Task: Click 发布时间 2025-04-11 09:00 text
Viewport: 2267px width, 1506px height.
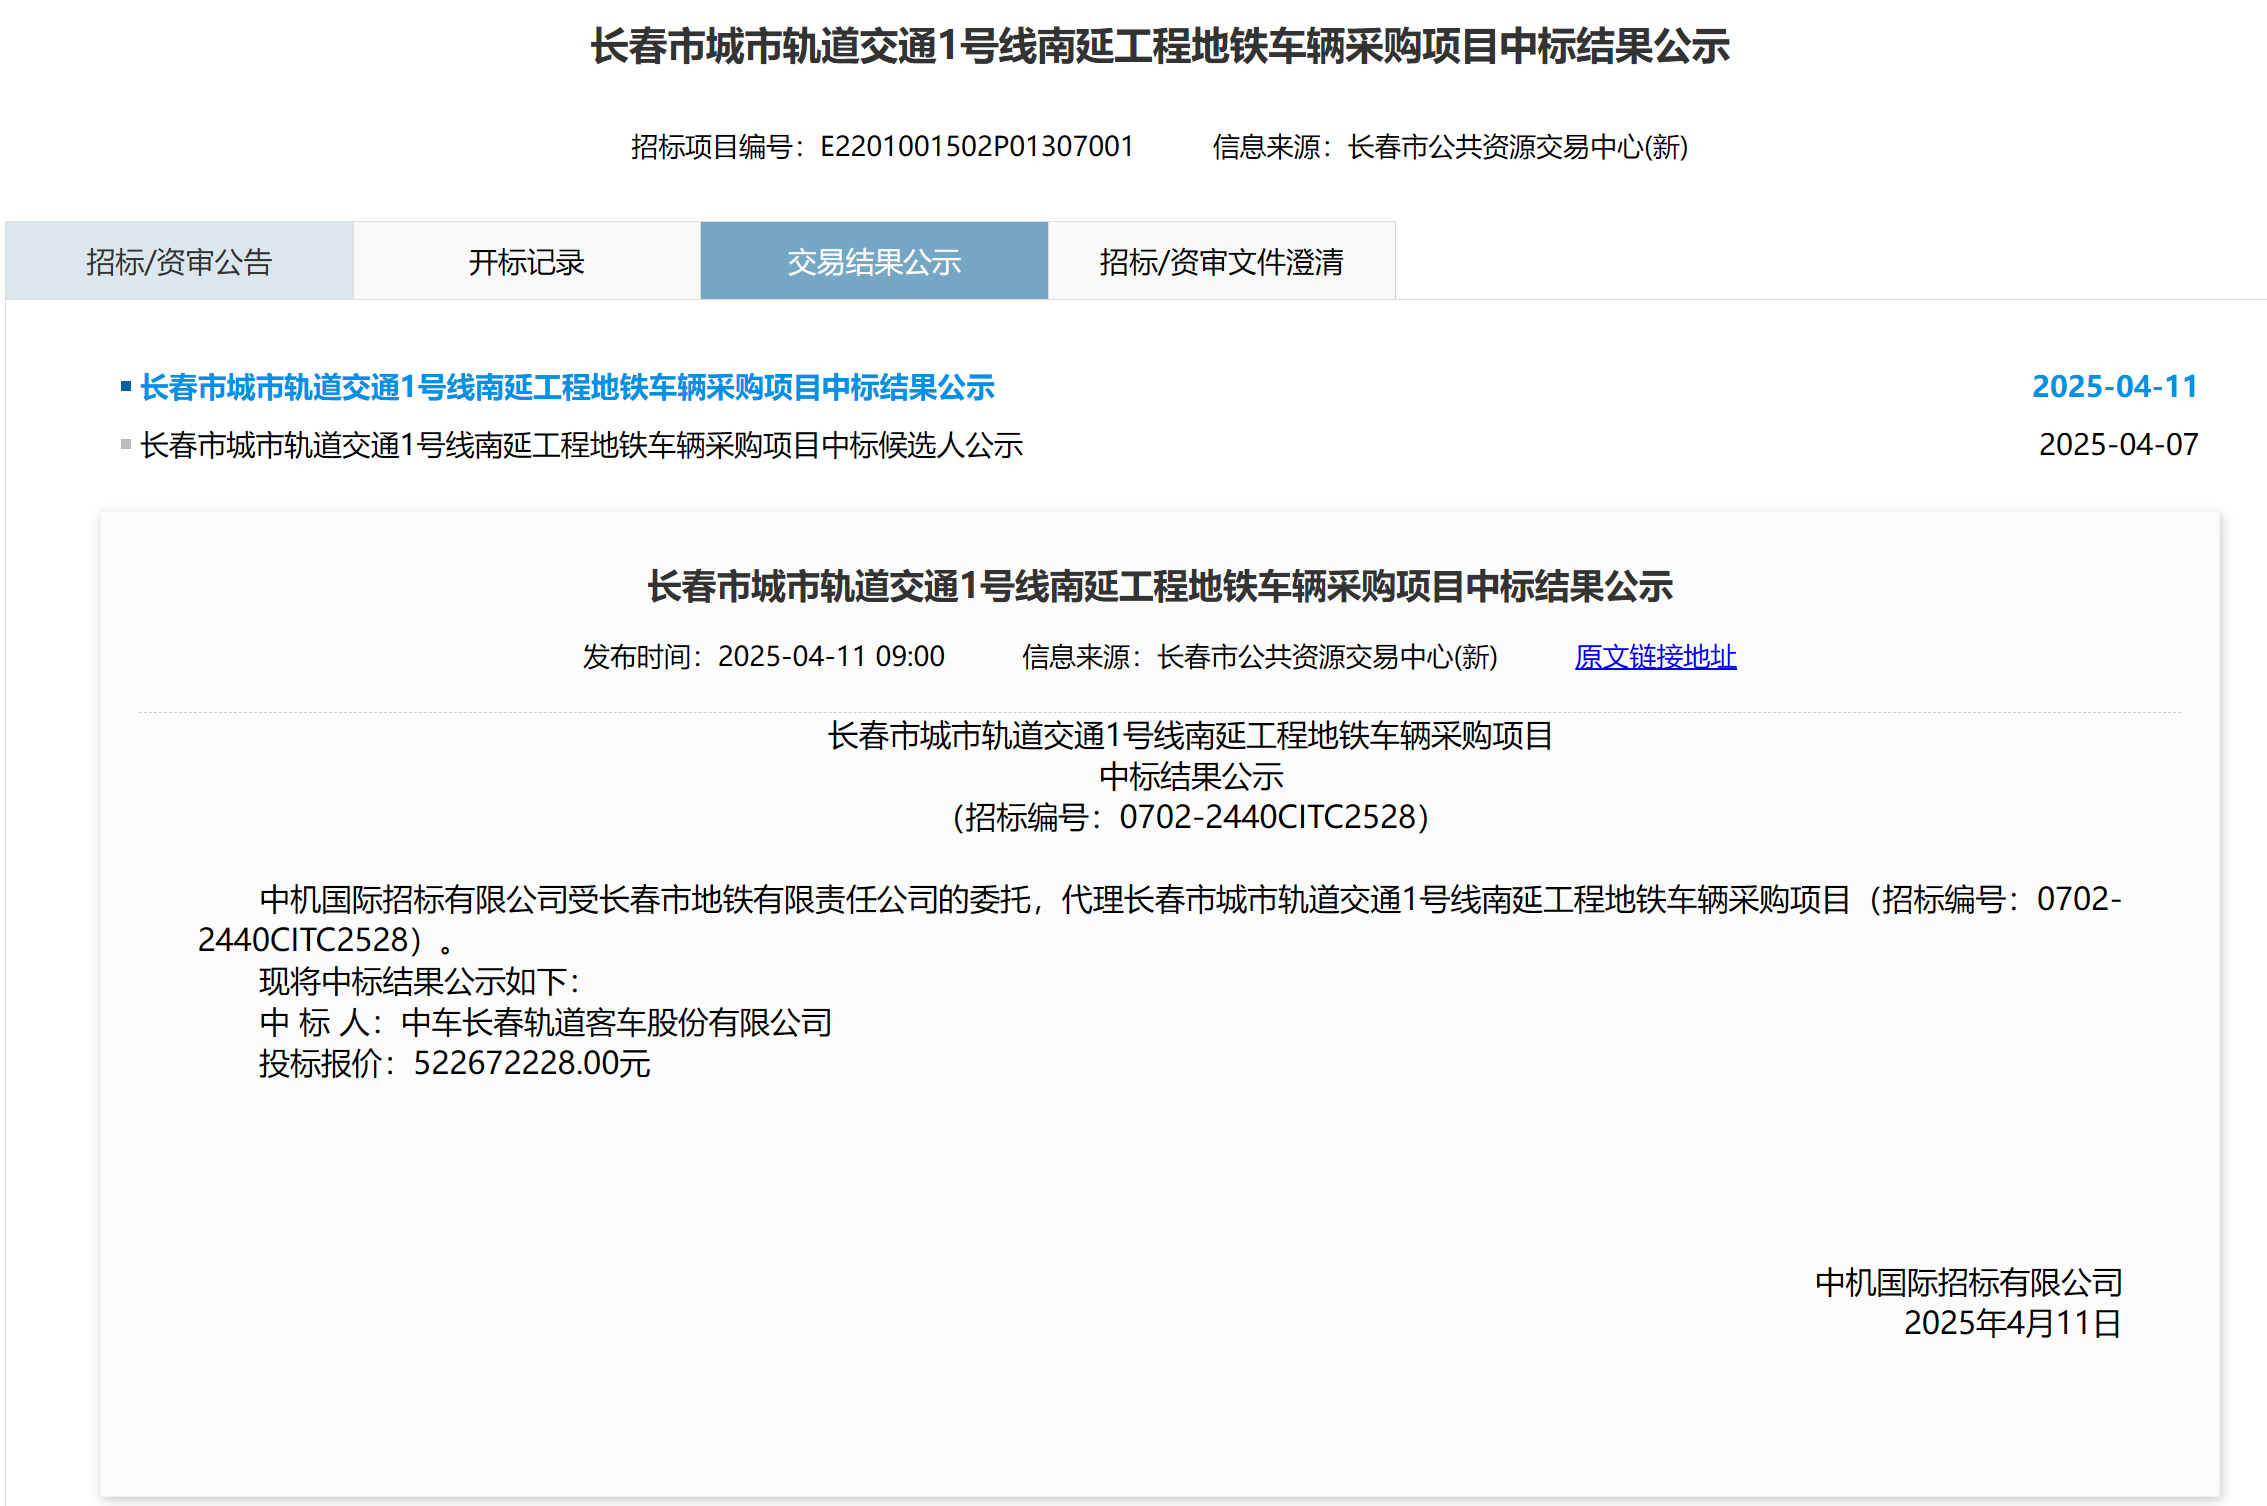Action: coord(764,657)
